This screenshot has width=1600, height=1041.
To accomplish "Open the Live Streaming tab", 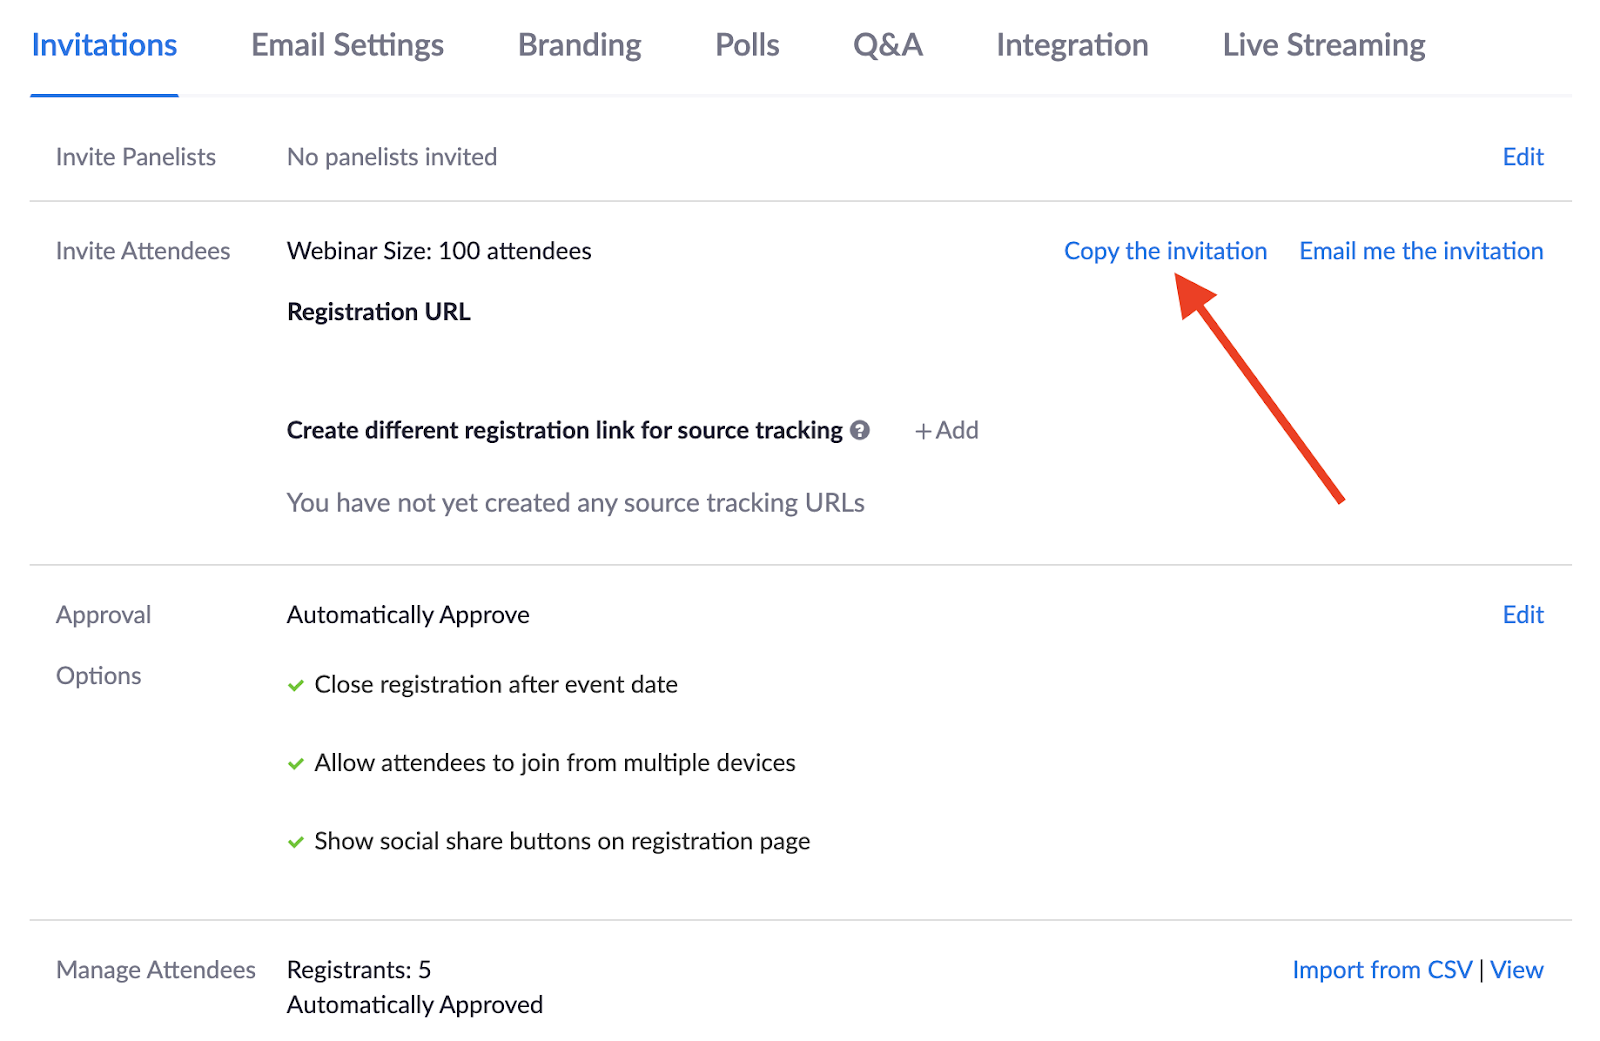I will tap(1323, 45).
